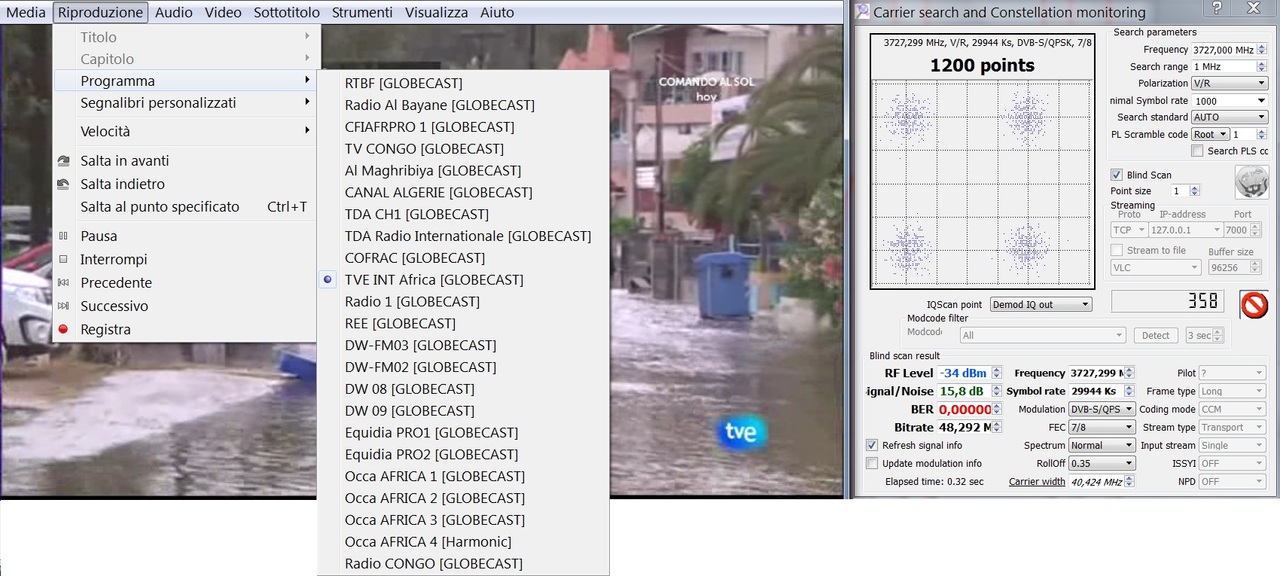Click the help question mark in the Carrier search title bar
Viewport: 1280px width, 576px height.
1217,9
